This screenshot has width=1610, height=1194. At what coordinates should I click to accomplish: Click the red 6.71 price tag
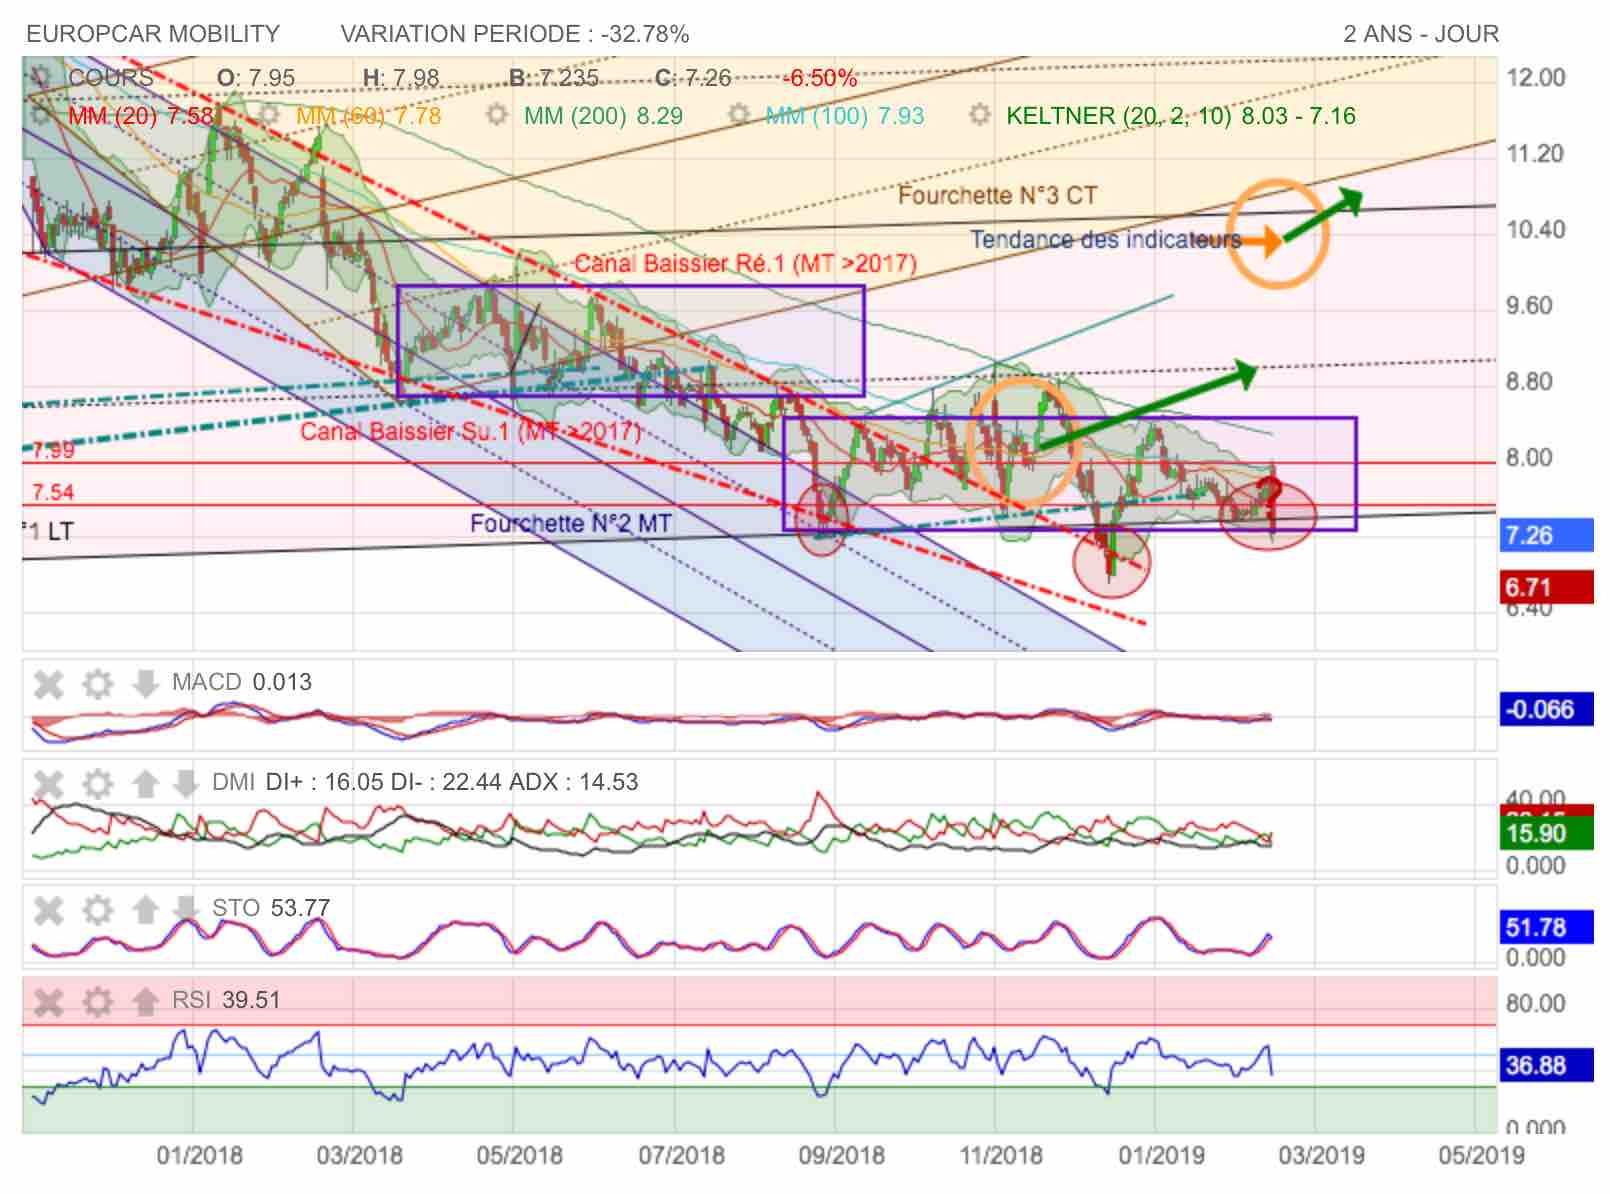coord(1547,587)
